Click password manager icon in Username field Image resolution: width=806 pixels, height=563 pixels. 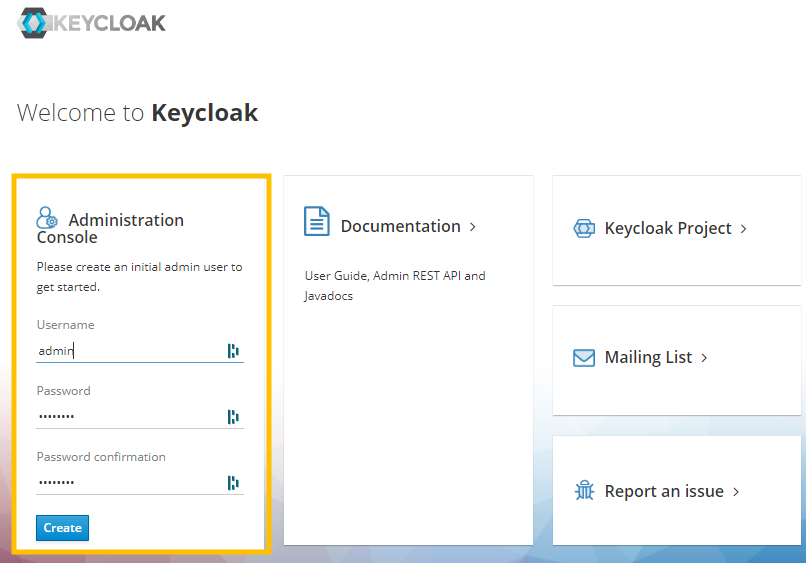click(233, 351)
